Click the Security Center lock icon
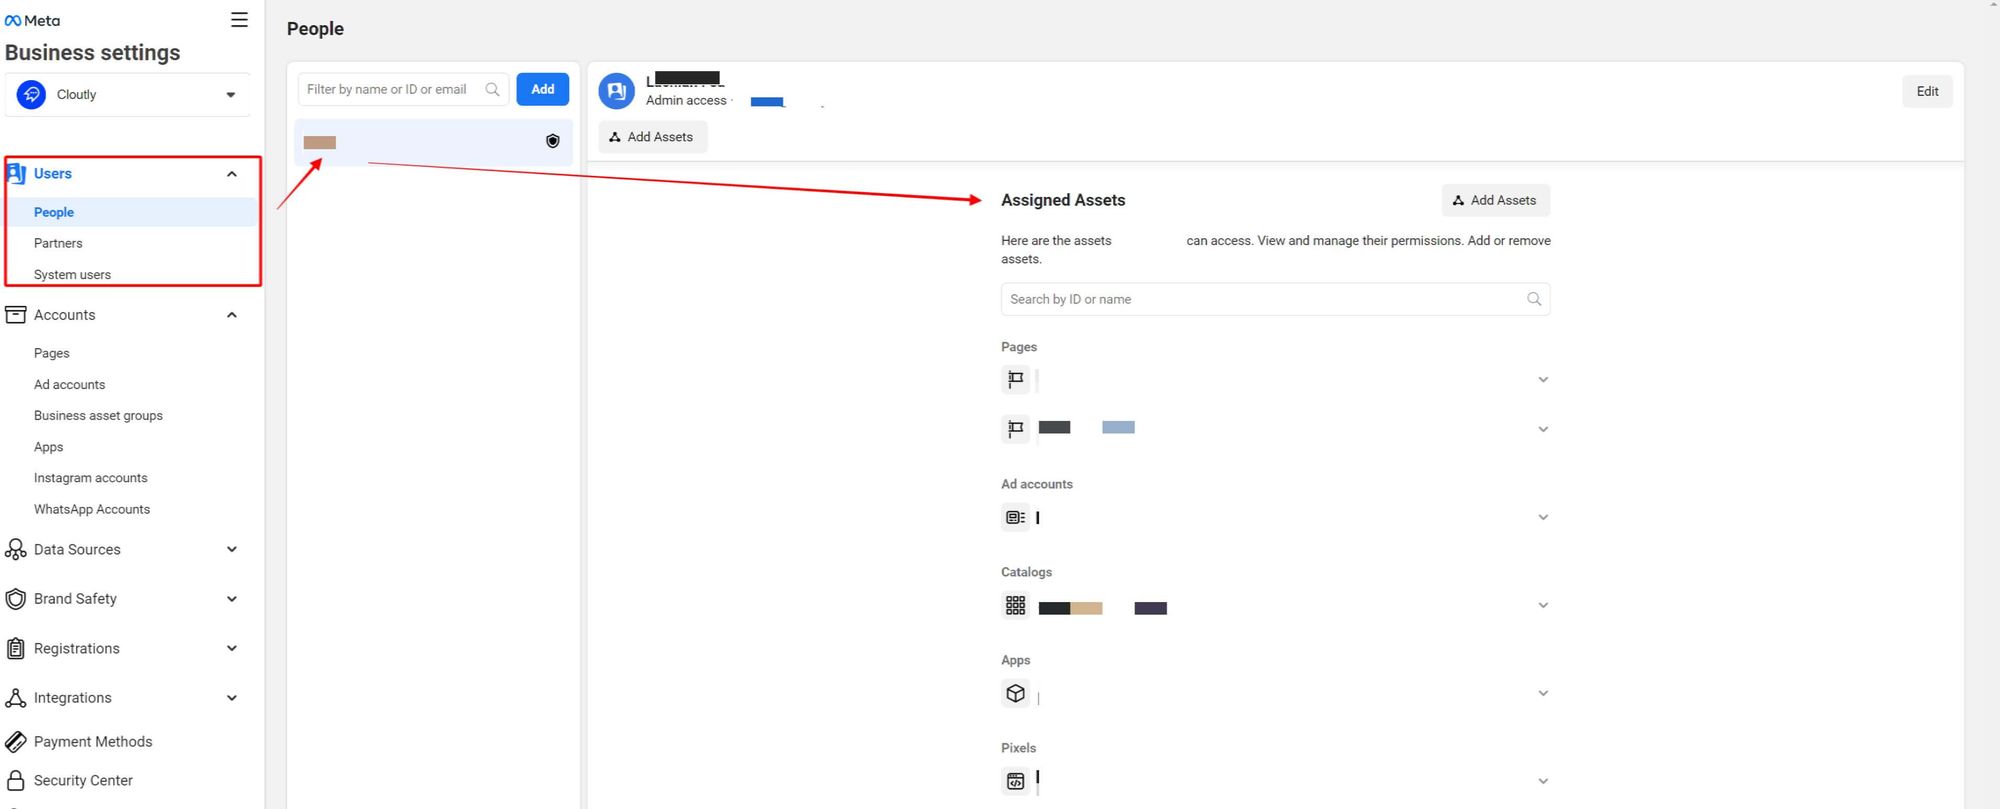 click(16, 780)
